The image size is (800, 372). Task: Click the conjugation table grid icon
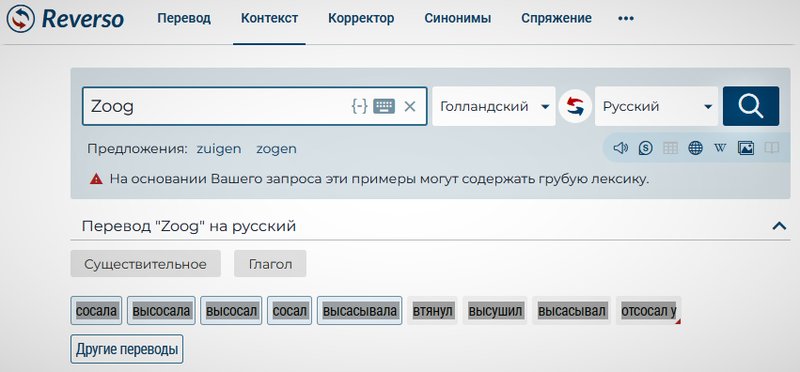[x=670, y=148]
